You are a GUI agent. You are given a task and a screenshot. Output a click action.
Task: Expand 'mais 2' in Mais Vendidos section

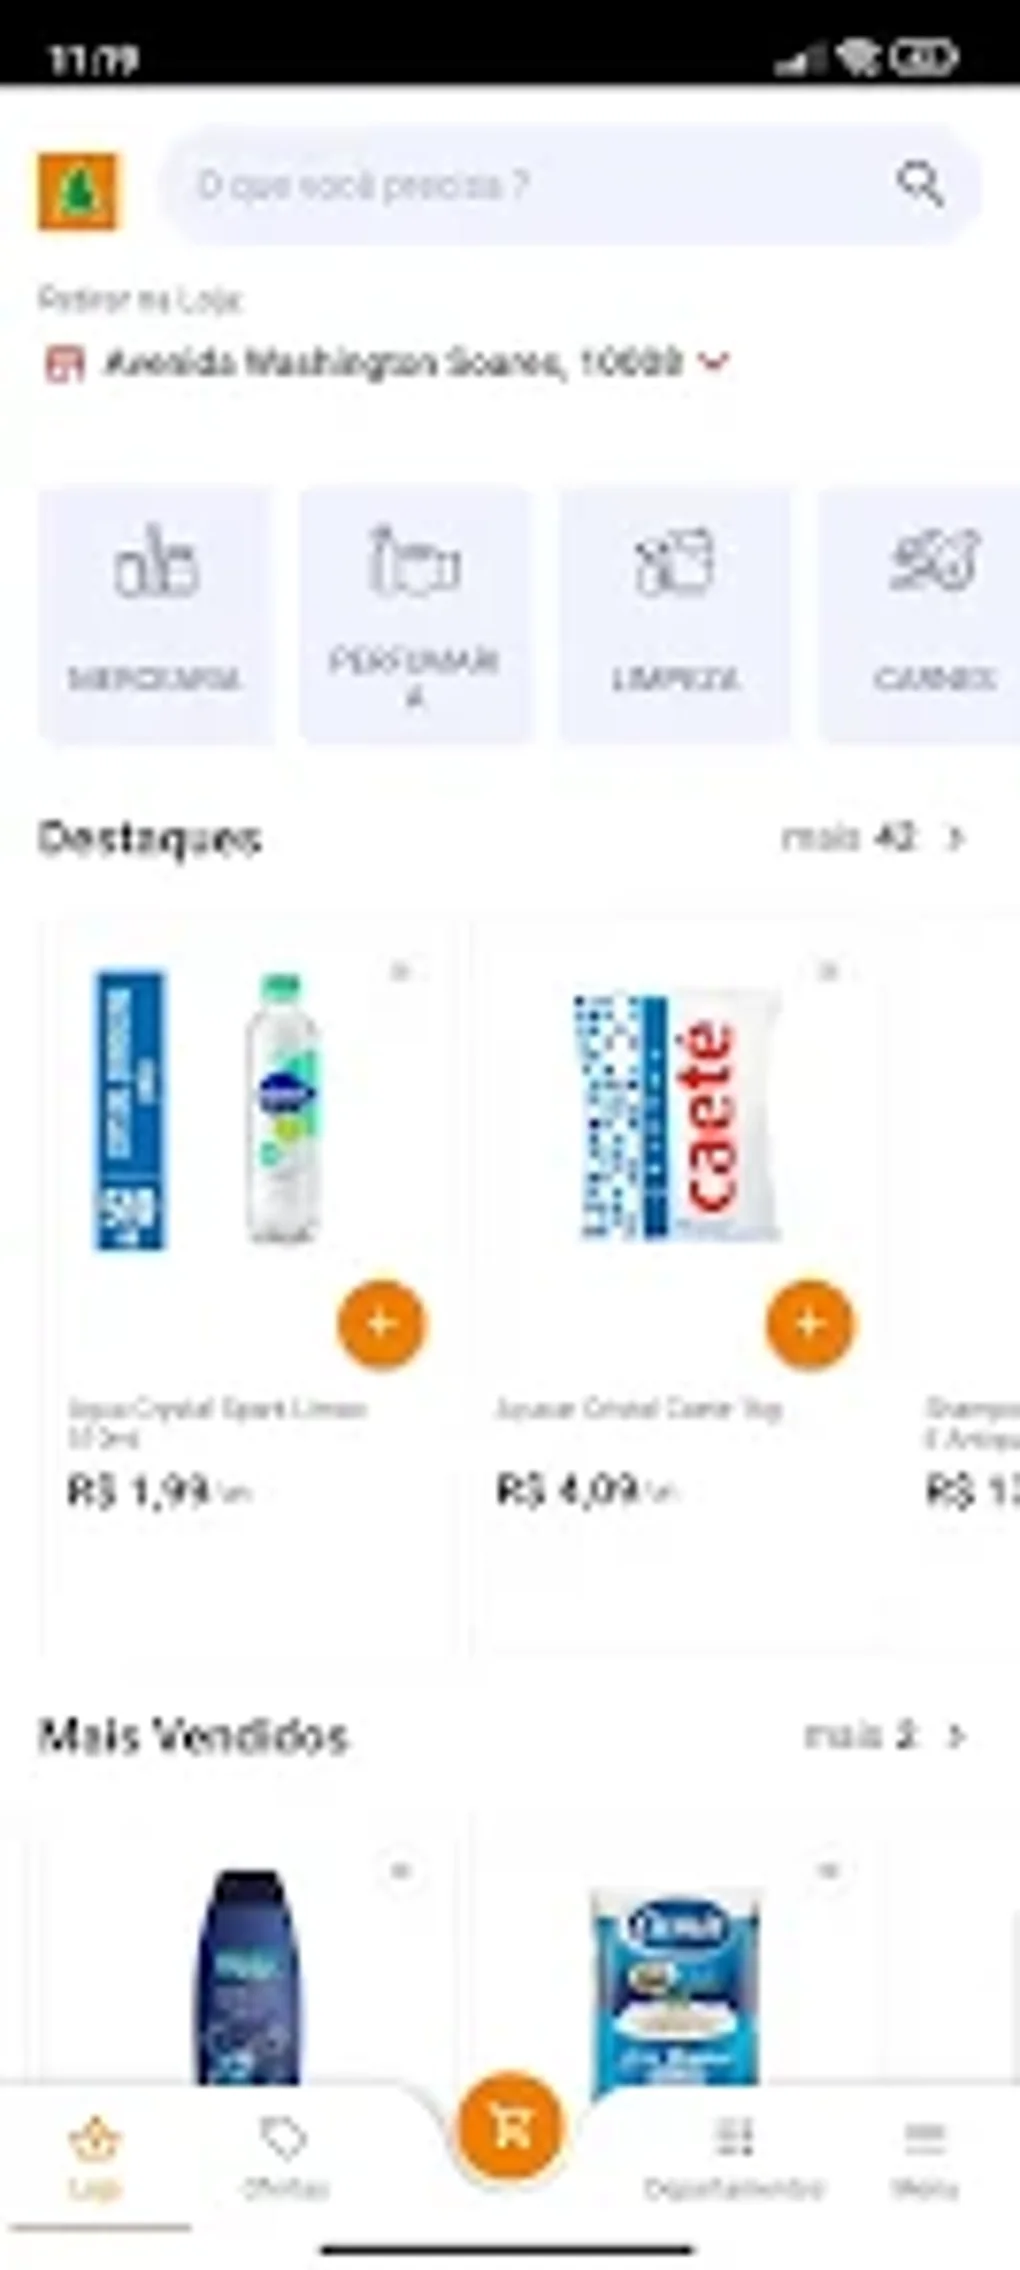877,1733
